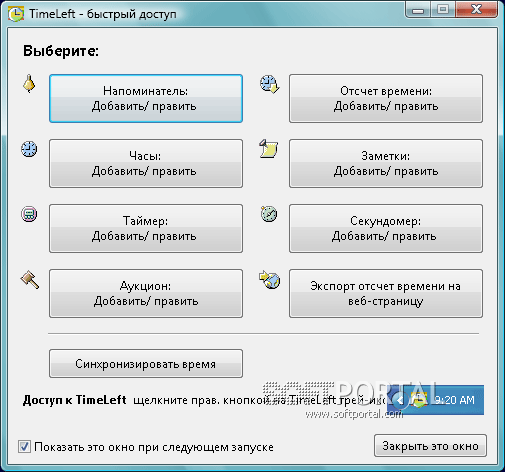Click the digital timer icon beside Таймер

[29, 214]
